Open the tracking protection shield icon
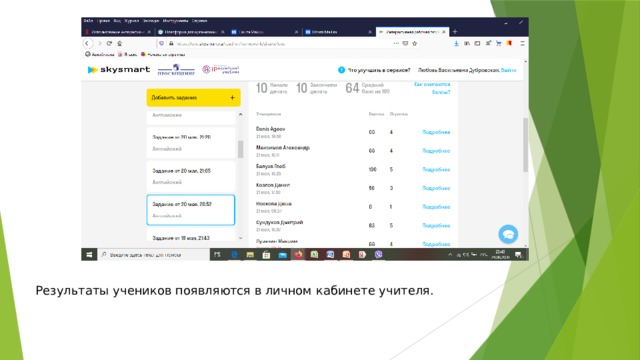 point(162,43)
